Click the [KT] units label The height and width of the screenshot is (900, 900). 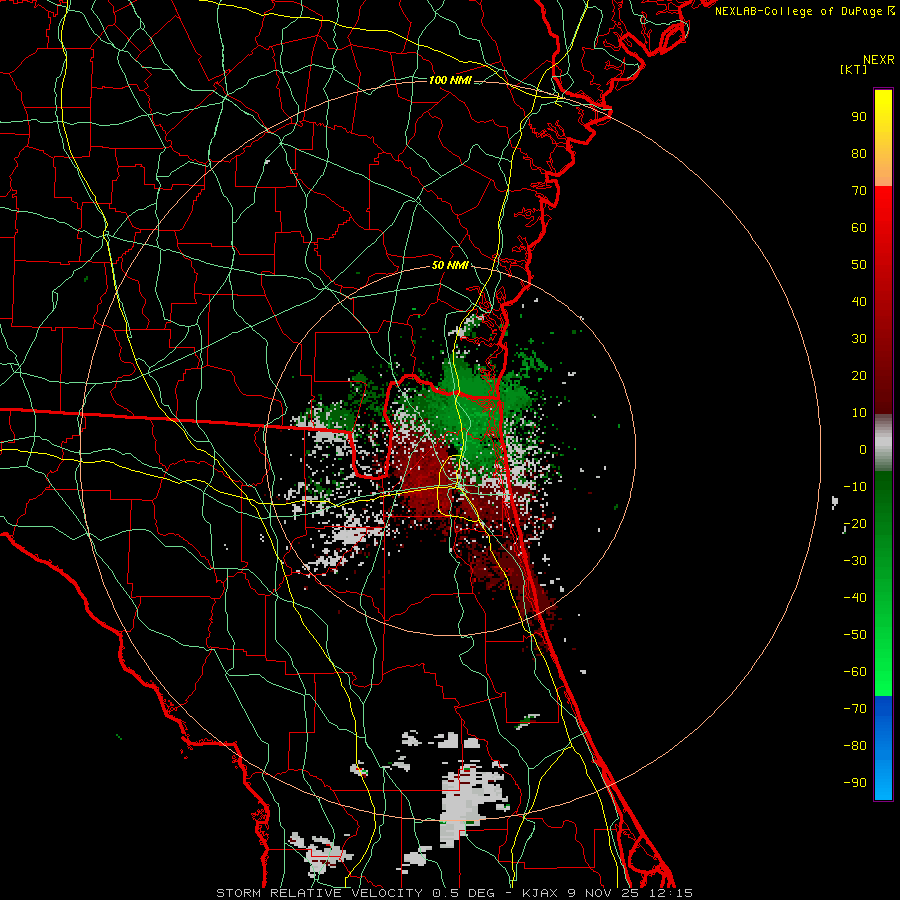[854, 69]
